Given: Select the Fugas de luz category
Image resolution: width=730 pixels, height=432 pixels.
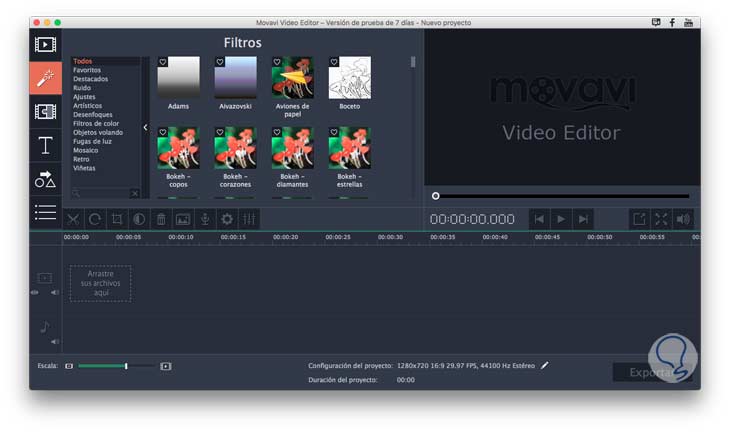Looking at the screenshot, I should 92,141.
